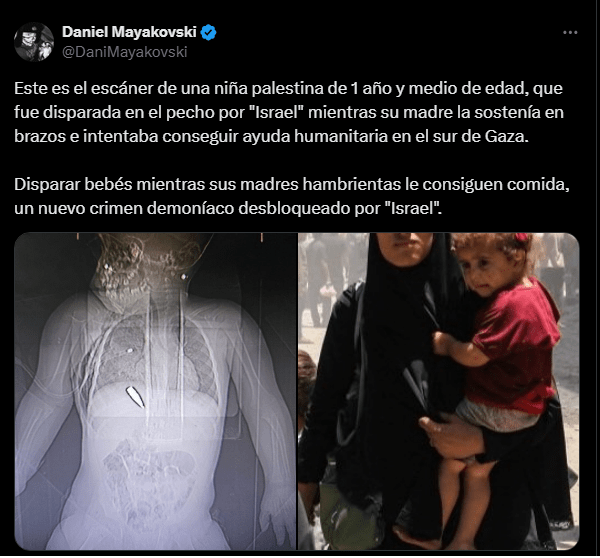Click the blue verified badge
Screen dimensions: 600x558
209,33
